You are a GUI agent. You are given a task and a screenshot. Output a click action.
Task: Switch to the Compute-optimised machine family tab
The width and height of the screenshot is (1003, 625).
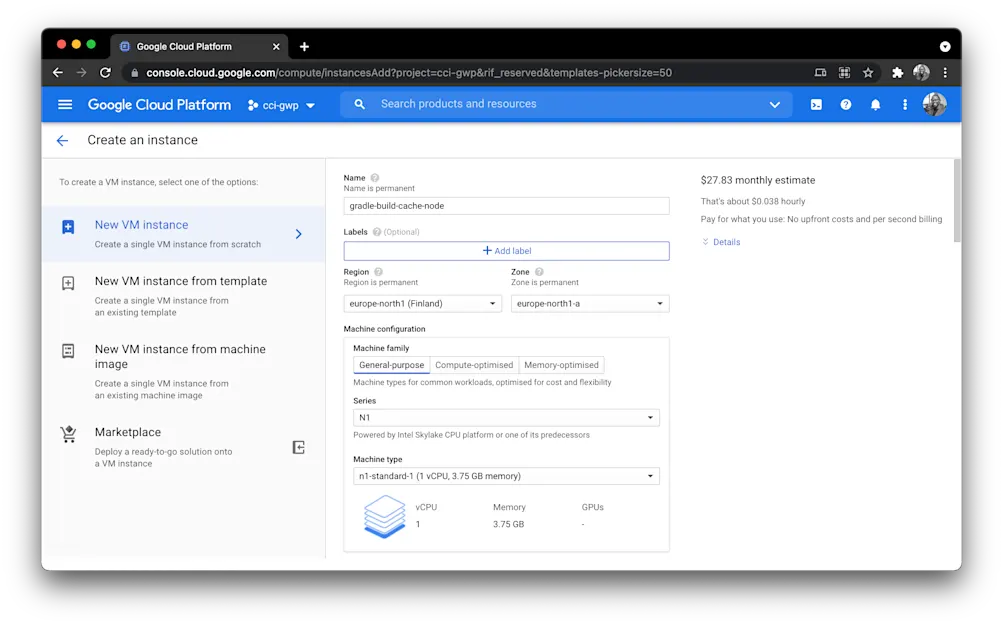click(x=473, y=364)
